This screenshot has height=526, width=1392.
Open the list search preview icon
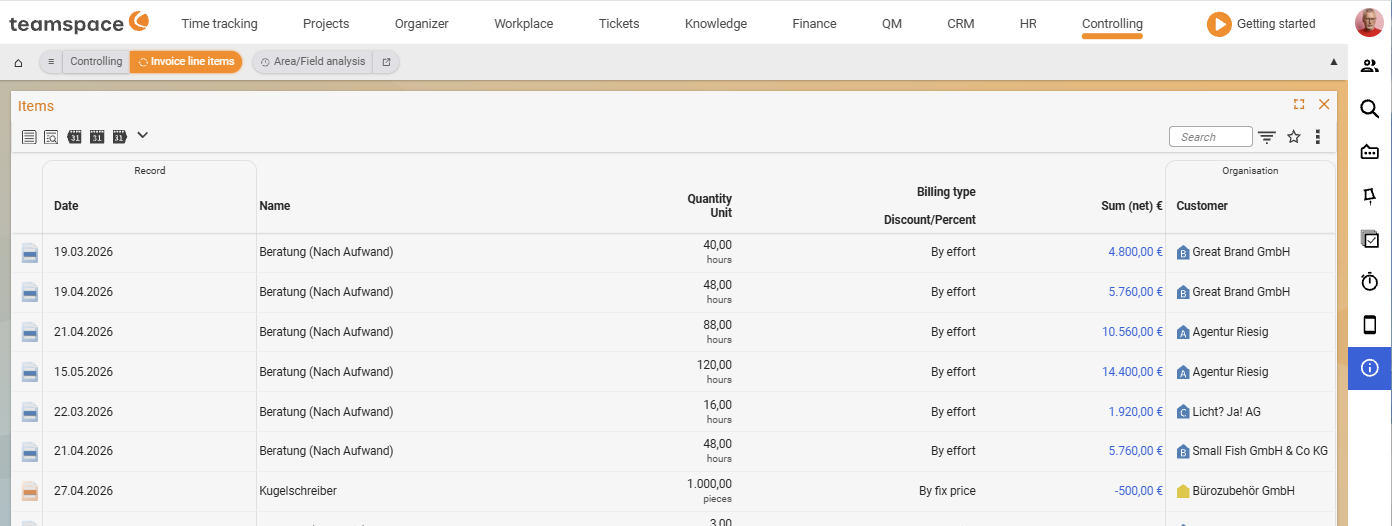click(x=51, y=136)
